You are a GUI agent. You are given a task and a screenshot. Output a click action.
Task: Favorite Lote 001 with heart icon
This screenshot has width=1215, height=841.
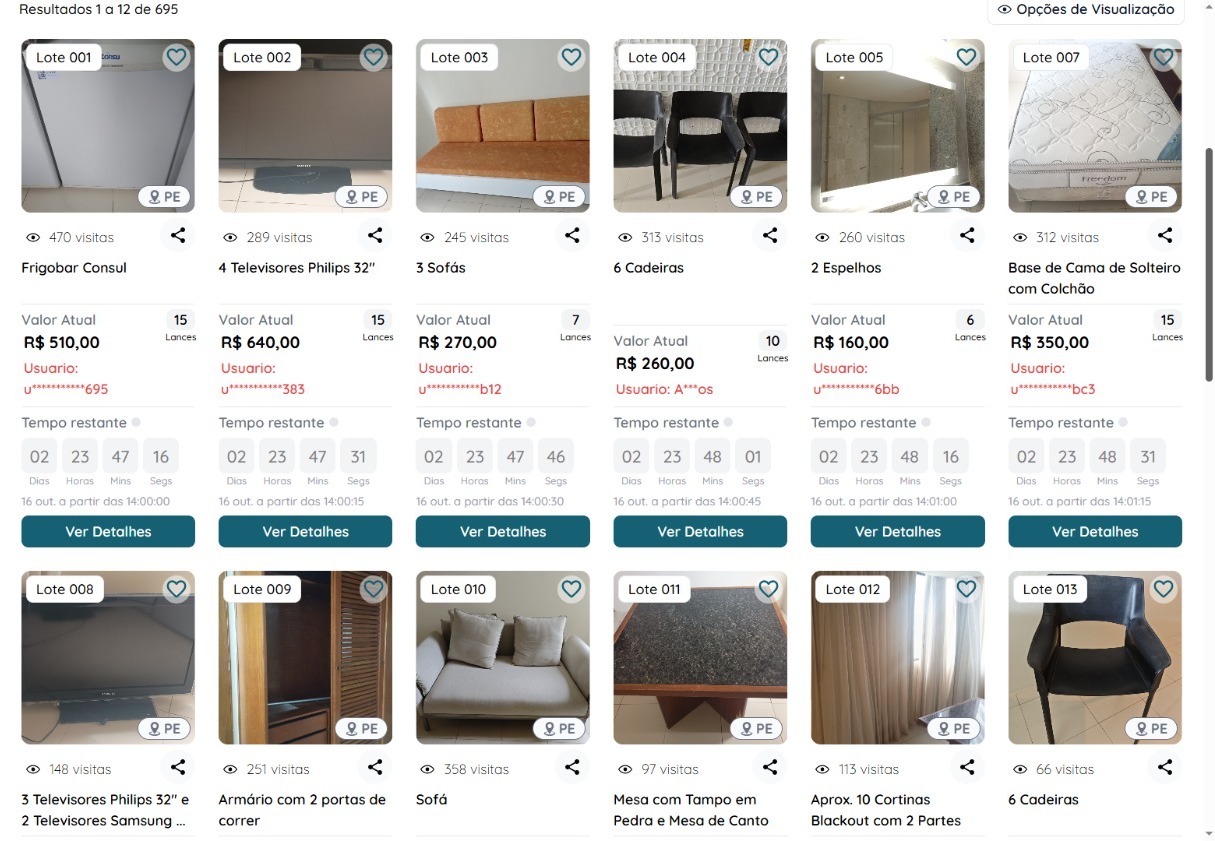coord(177,57)
